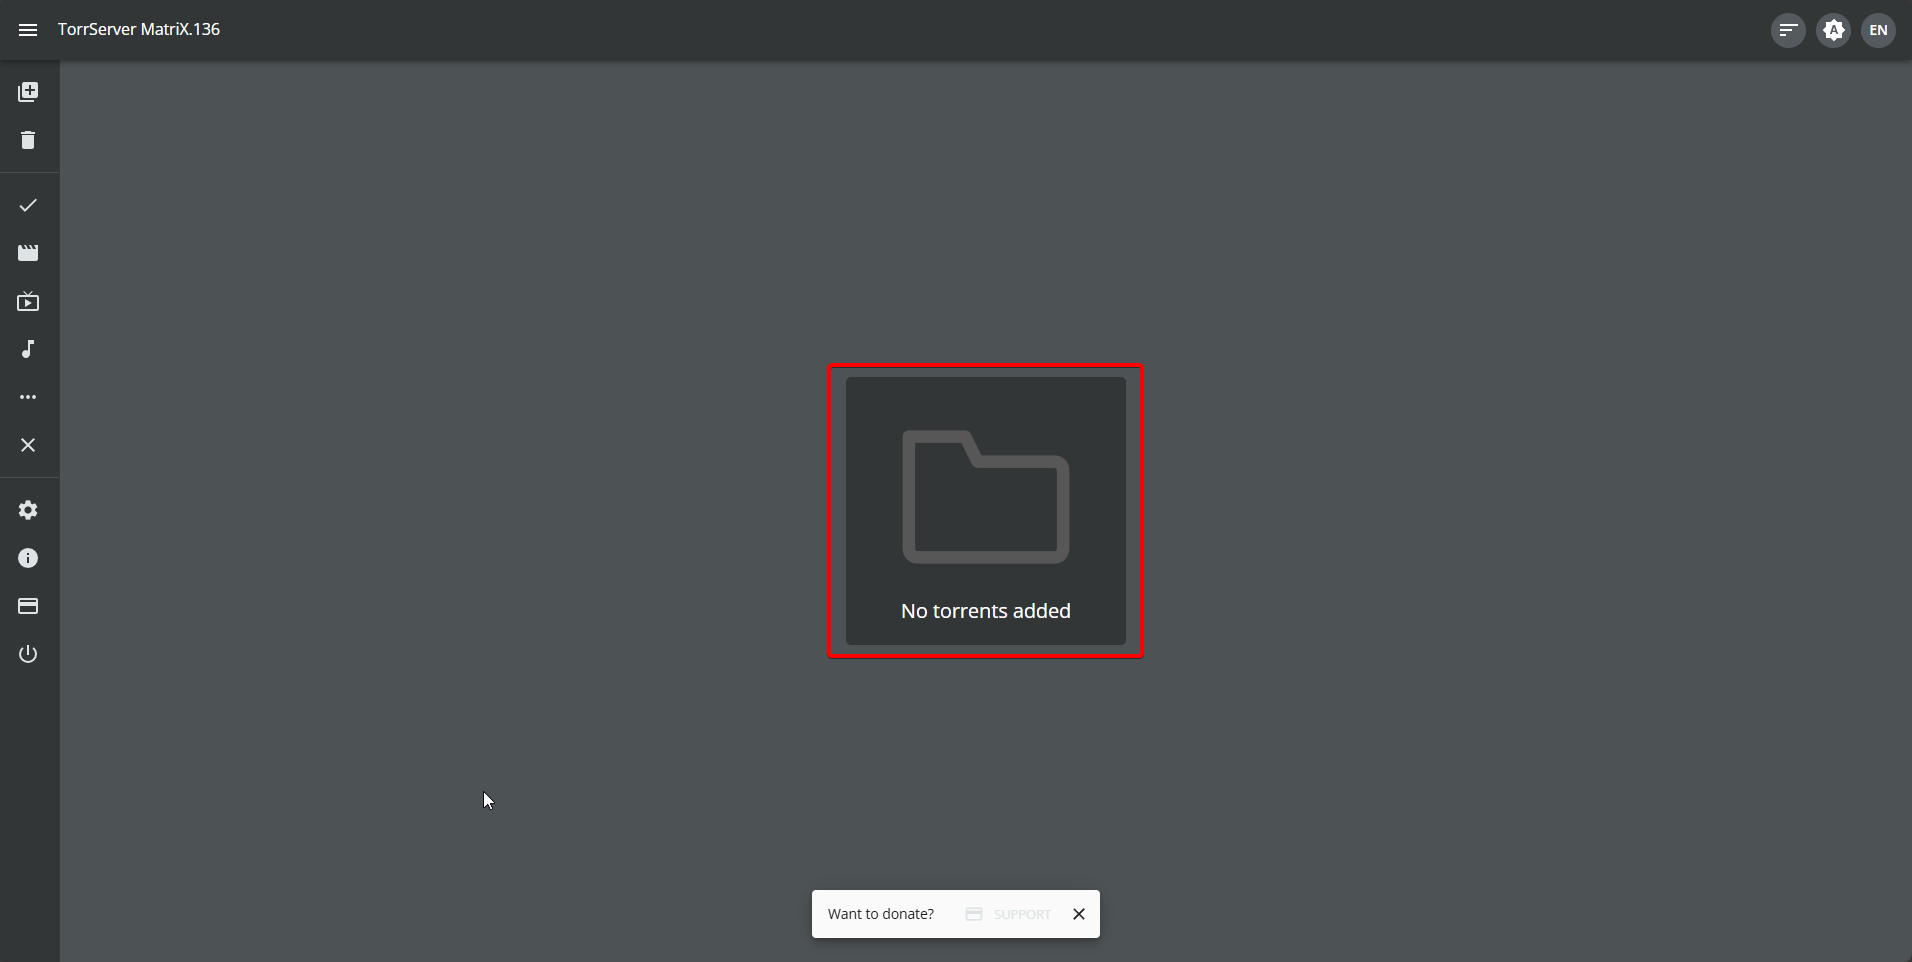This screenshot has width=1912, height=962.
Task: Filter torrents by the Music note icon
Action: (x=28, y=349)
